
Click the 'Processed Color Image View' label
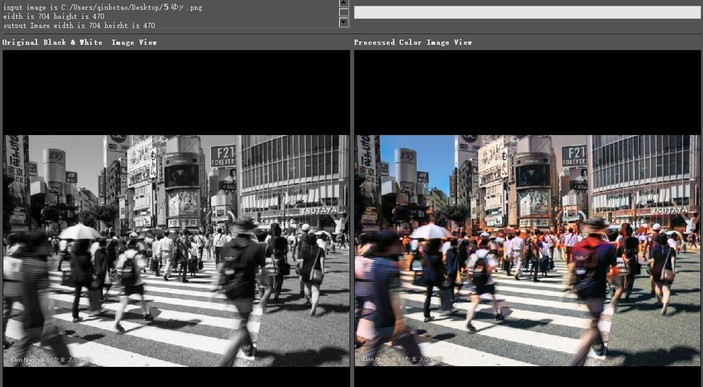[x=413, y=42]
